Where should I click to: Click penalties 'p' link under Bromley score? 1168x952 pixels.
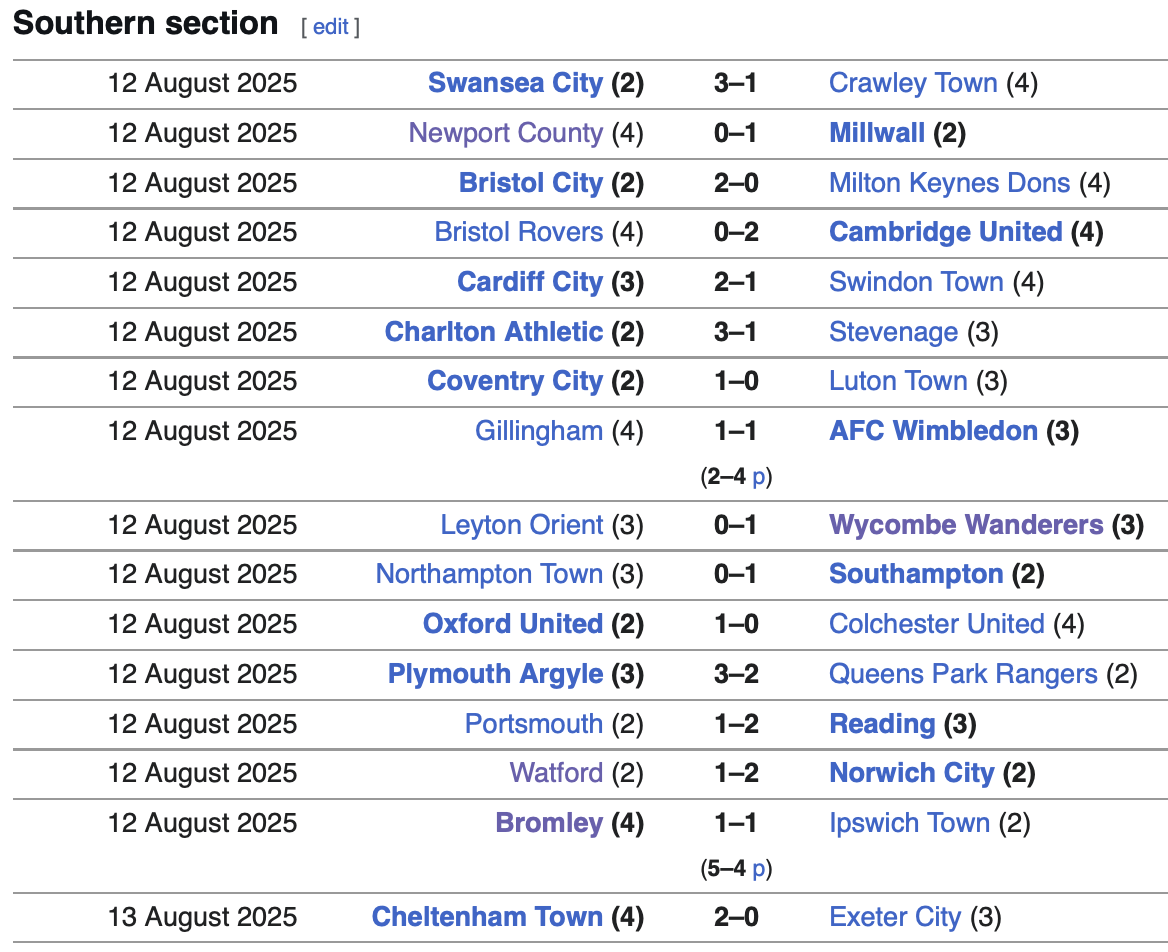coord(759,869)
